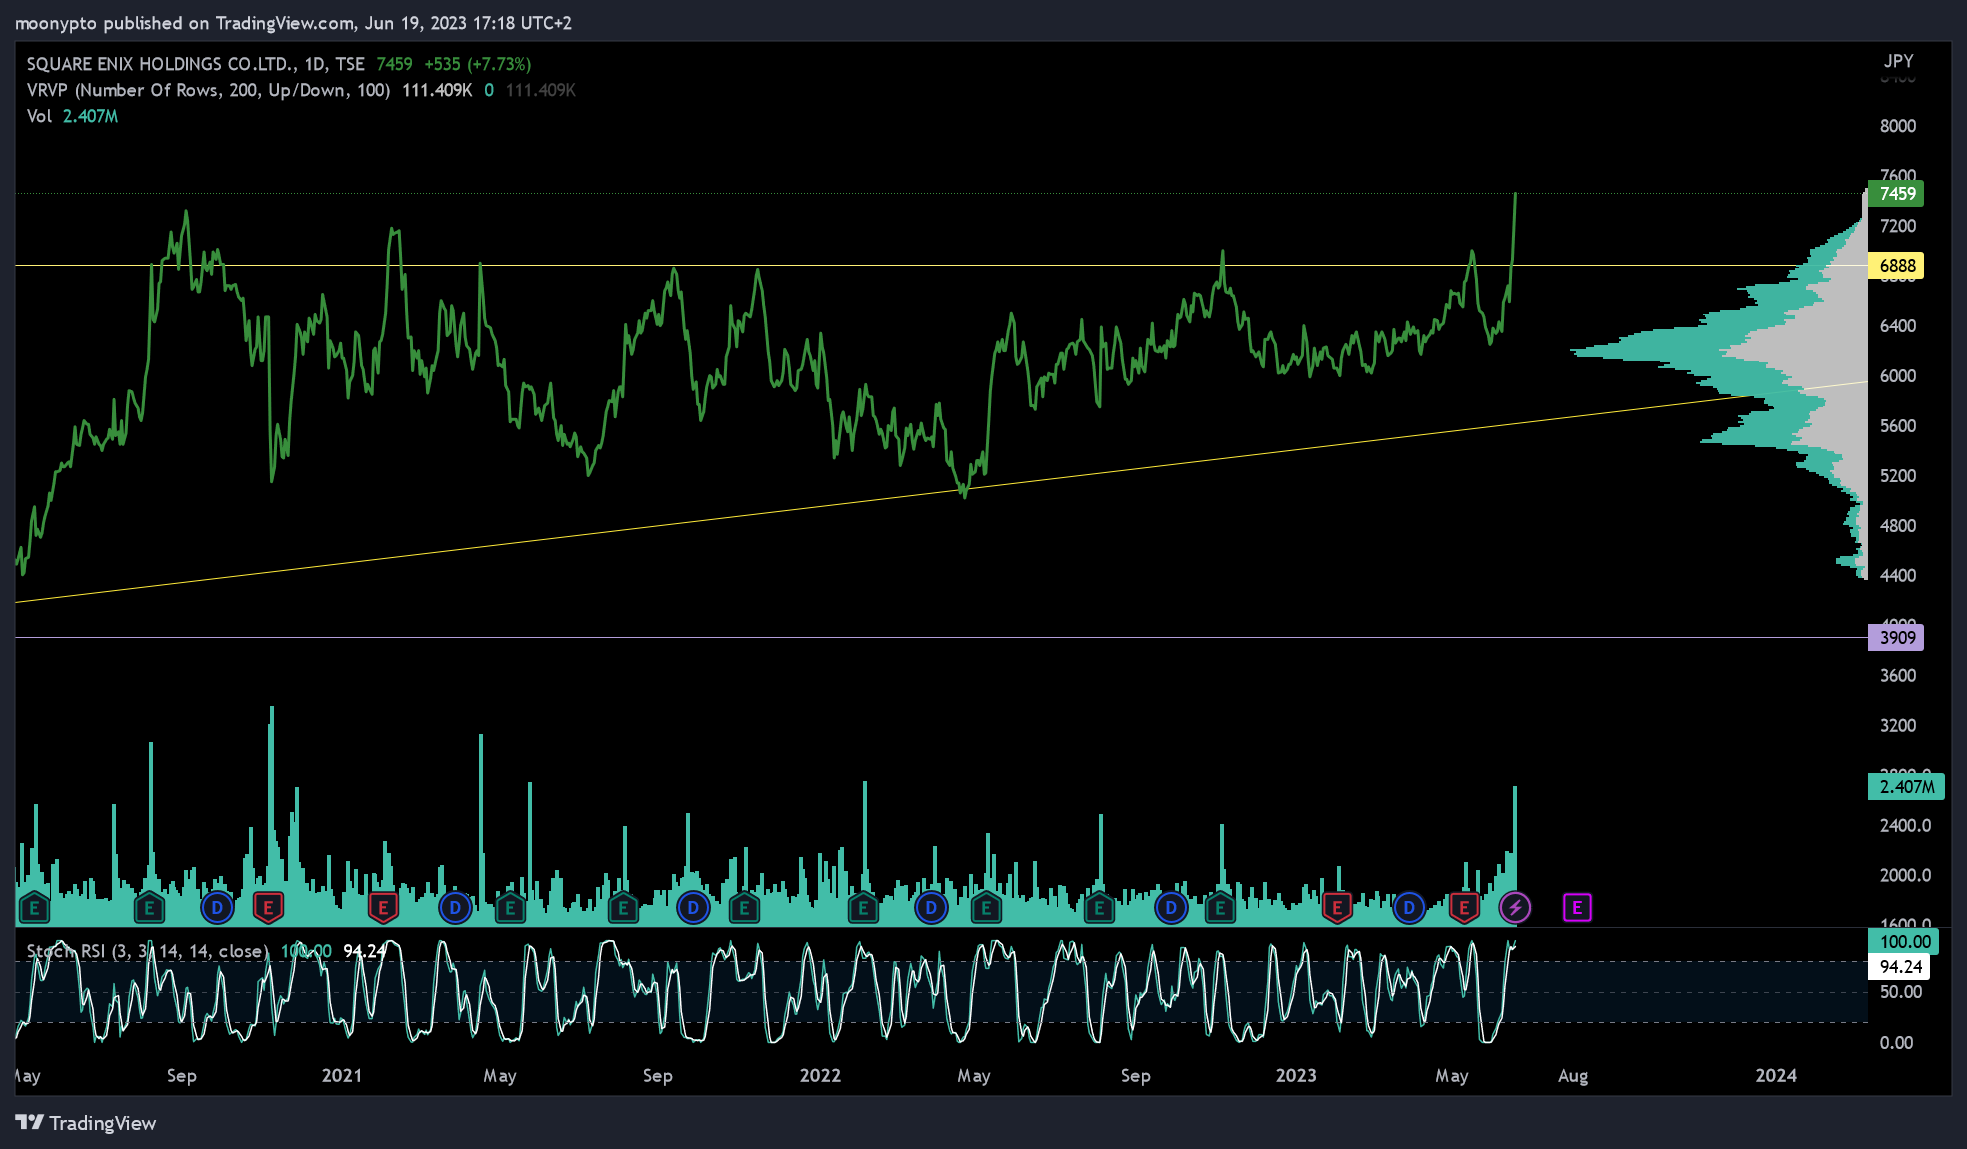Open the earnings marker in November 2021
The width and height of the screenshot is (1967, 1149).
tap(744, 908)
